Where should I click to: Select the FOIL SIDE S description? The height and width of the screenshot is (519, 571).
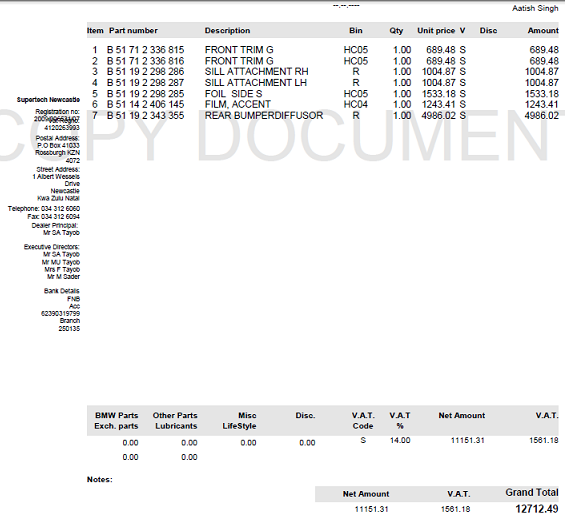coord(233,94)
